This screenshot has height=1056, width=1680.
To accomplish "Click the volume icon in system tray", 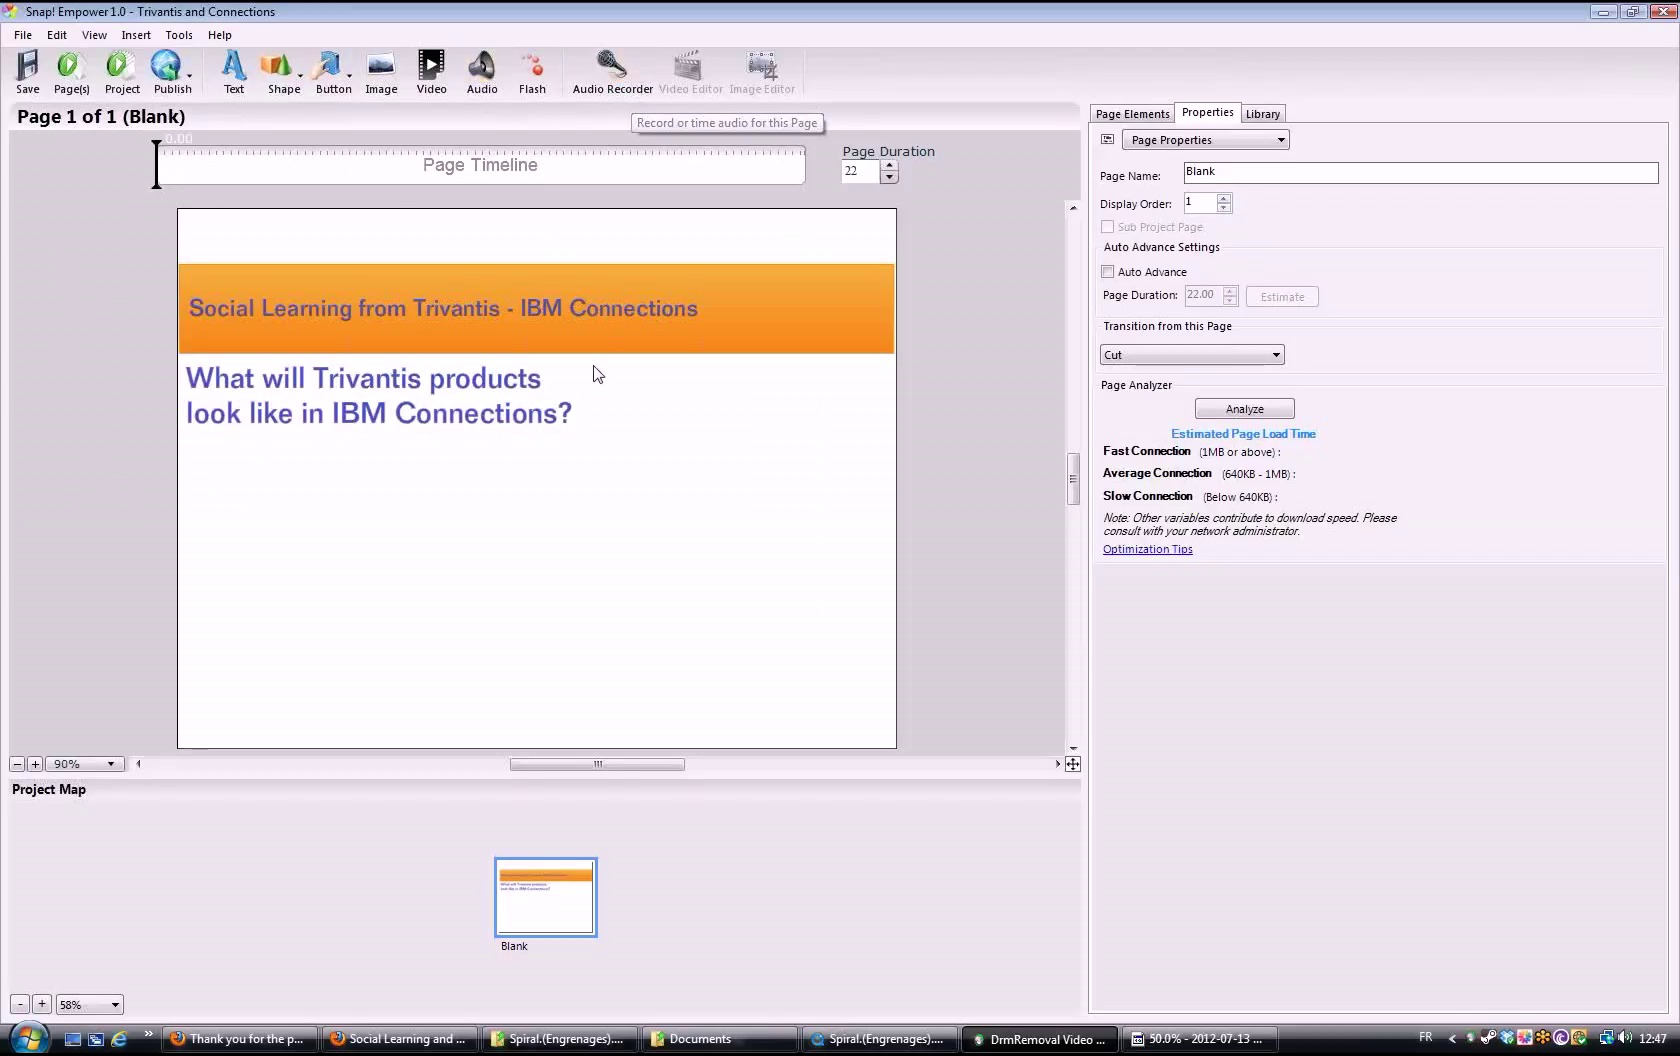I will coord(1625,1038).
